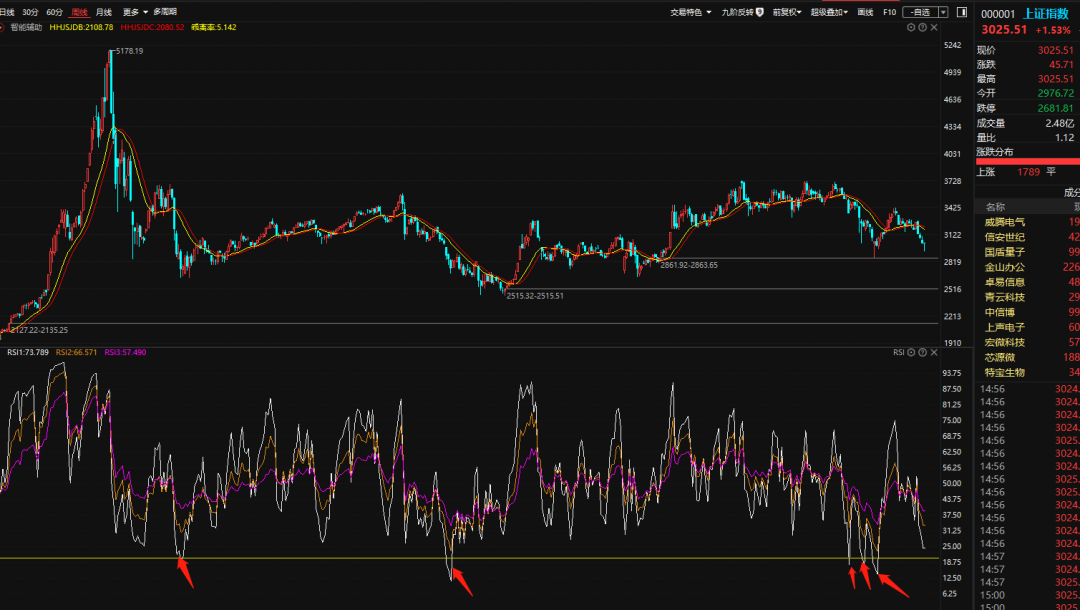Open main chart indicator settings icon
This screenshot has height=610, width=1080.
911,28
